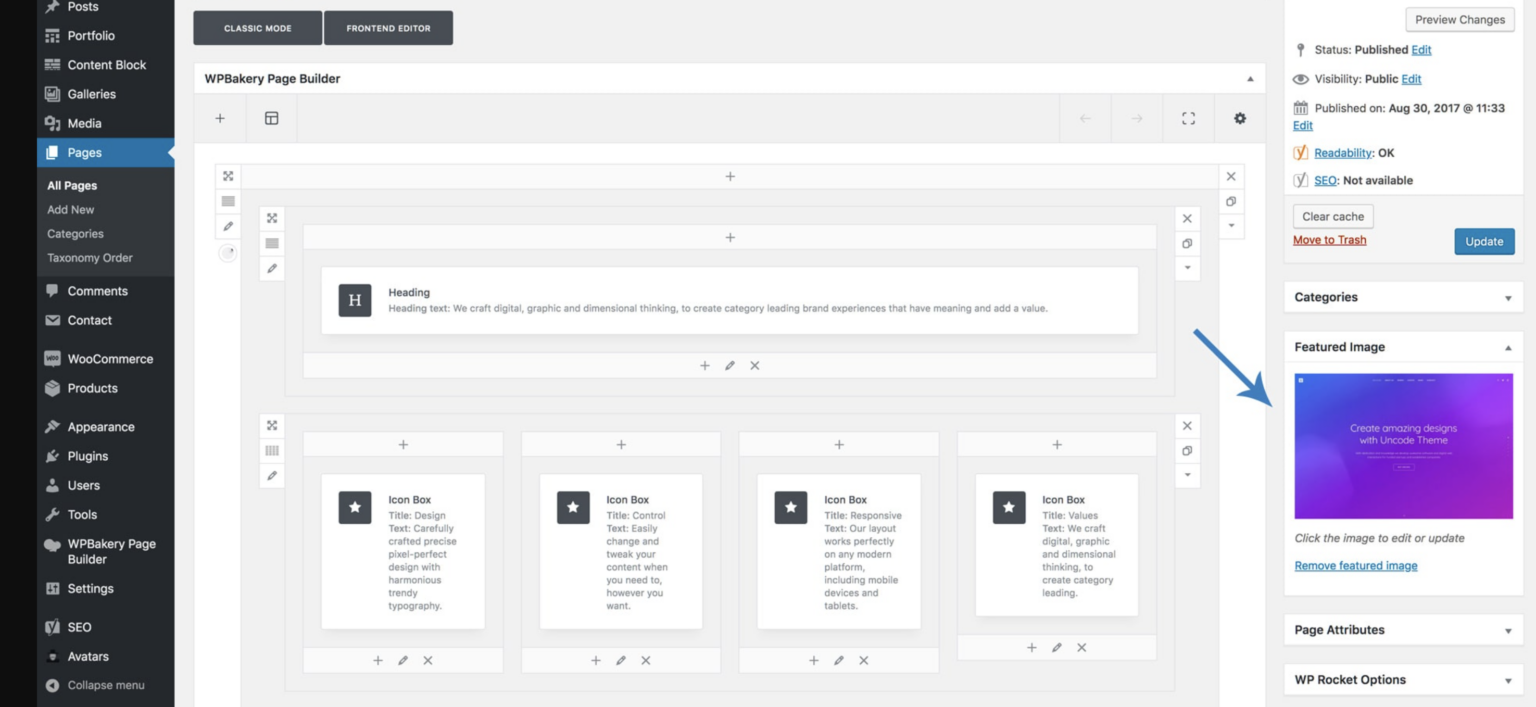Change column layout of Icon Box row
Screen dimensions: 1536x707
tap(272, 451)
